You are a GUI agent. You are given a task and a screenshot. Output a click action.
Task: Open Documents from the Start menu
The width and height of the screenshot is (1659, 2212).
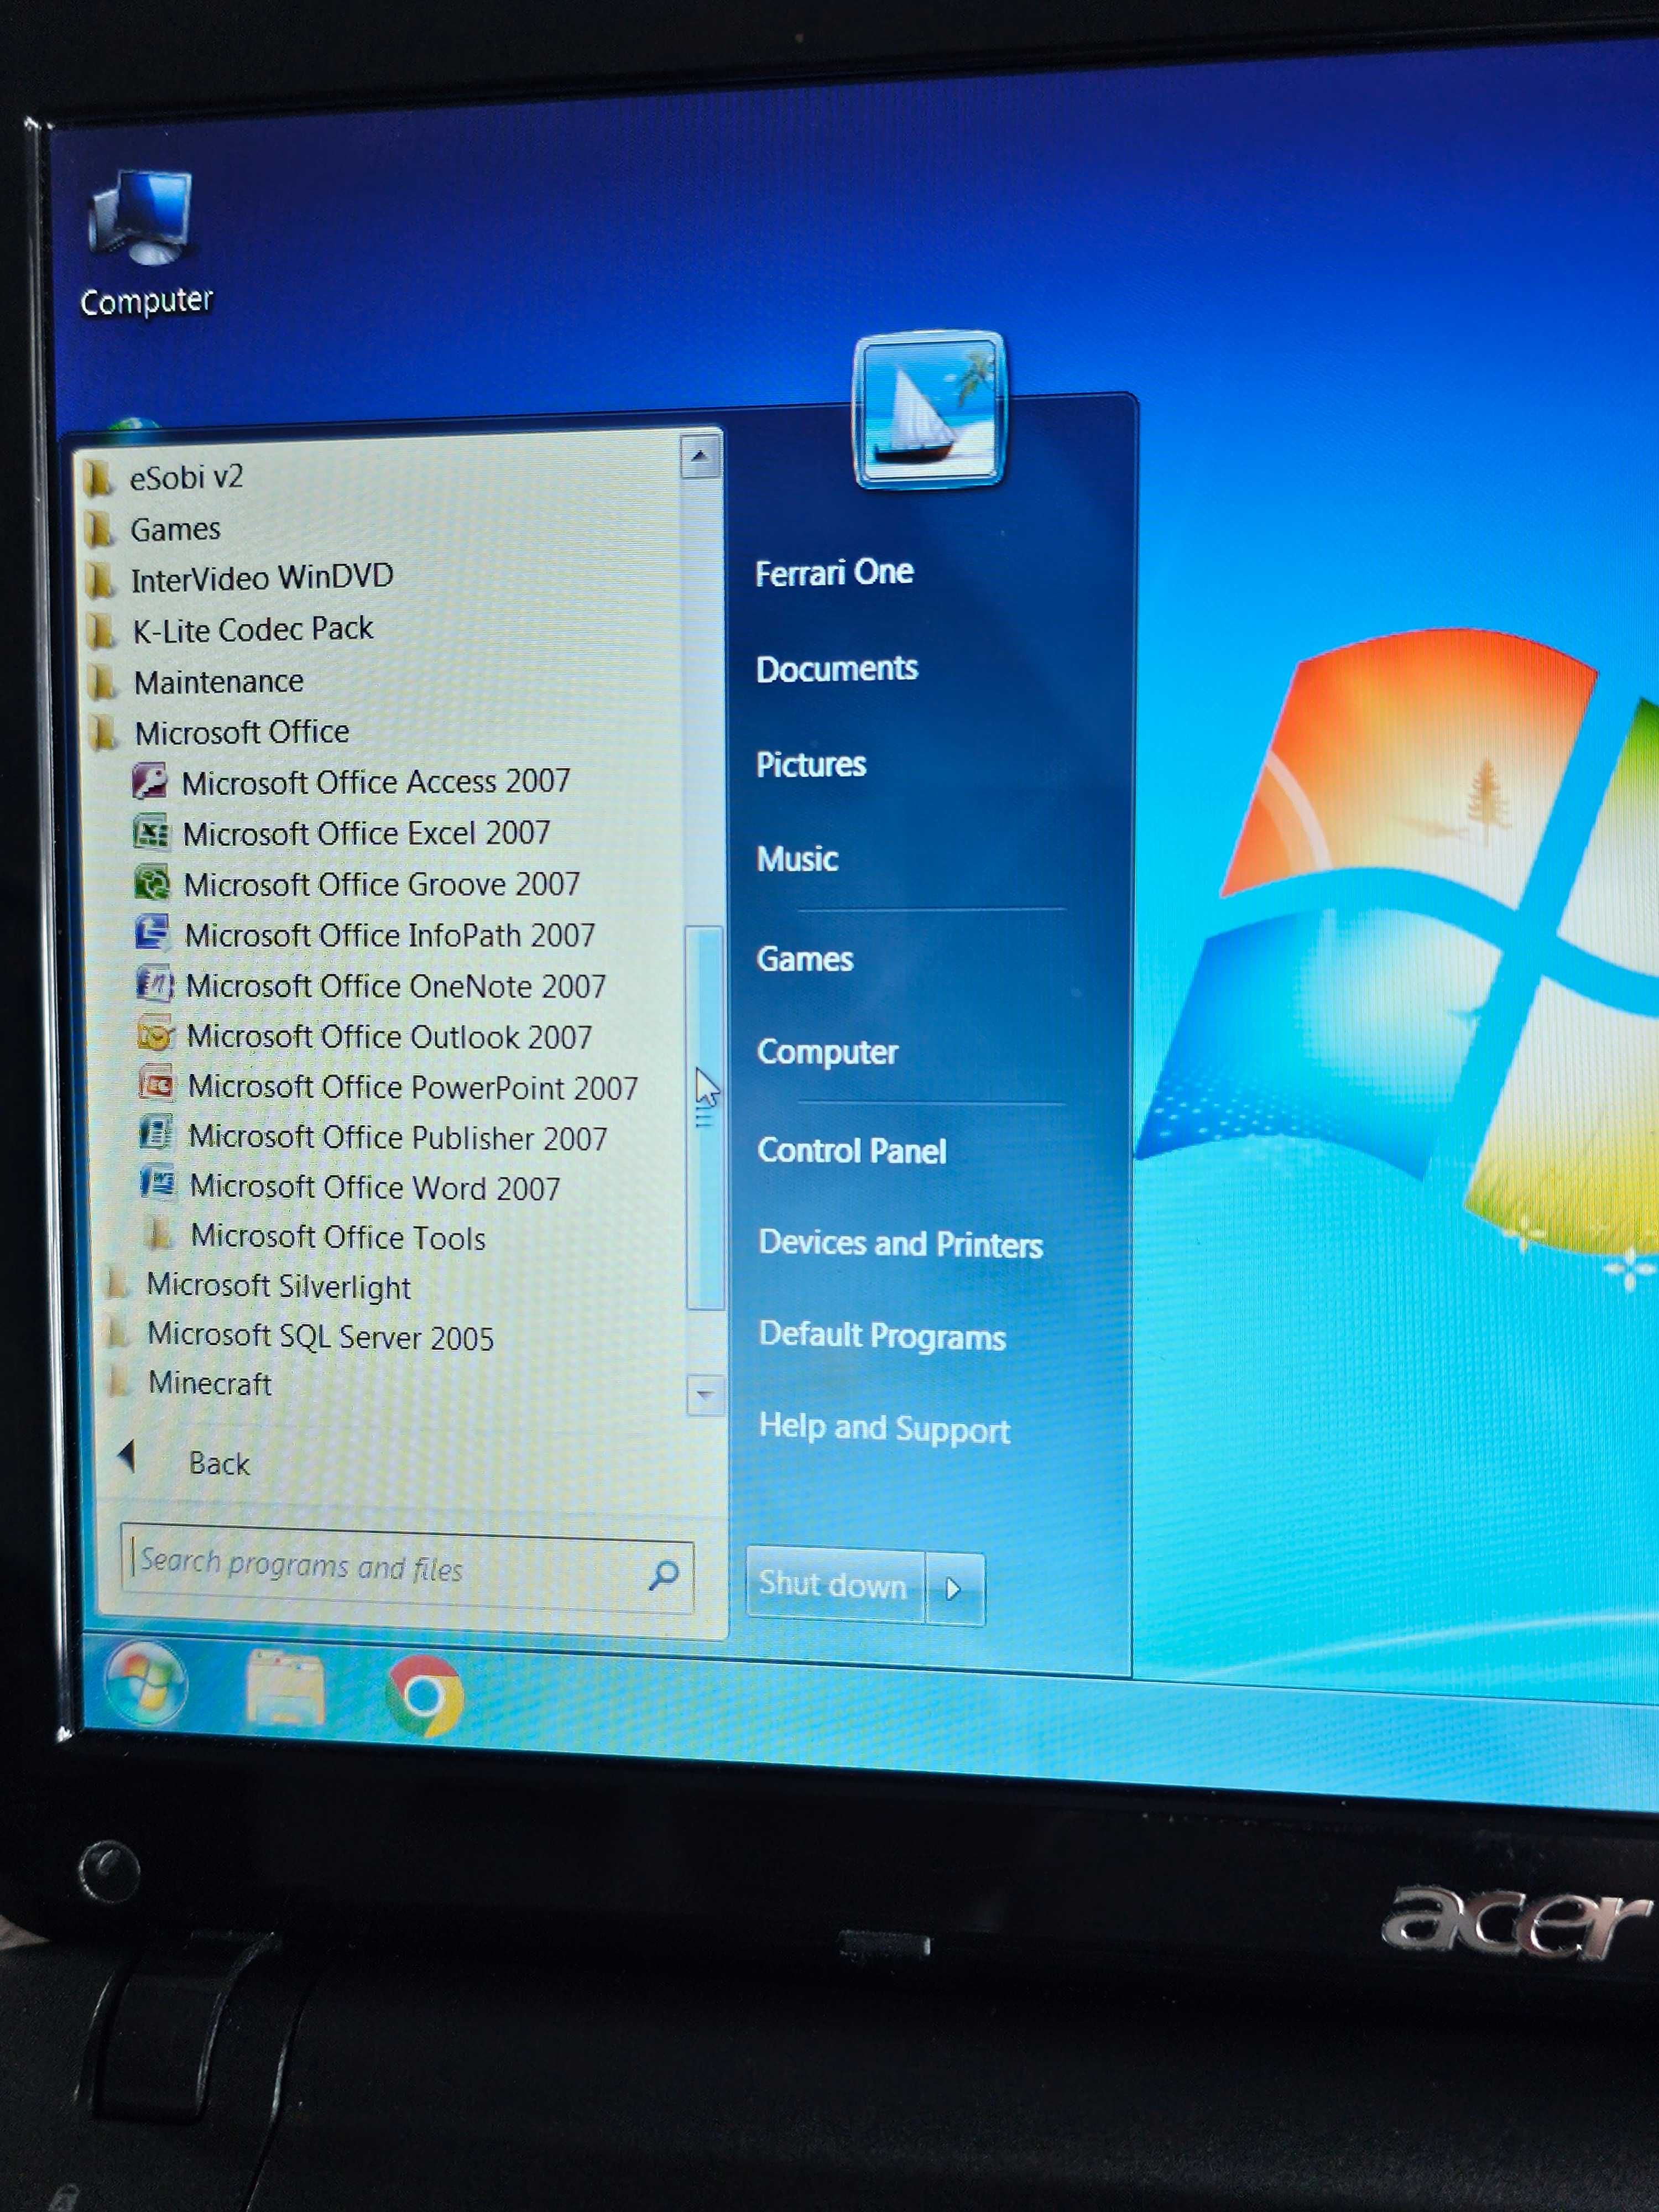coord(837,668)
